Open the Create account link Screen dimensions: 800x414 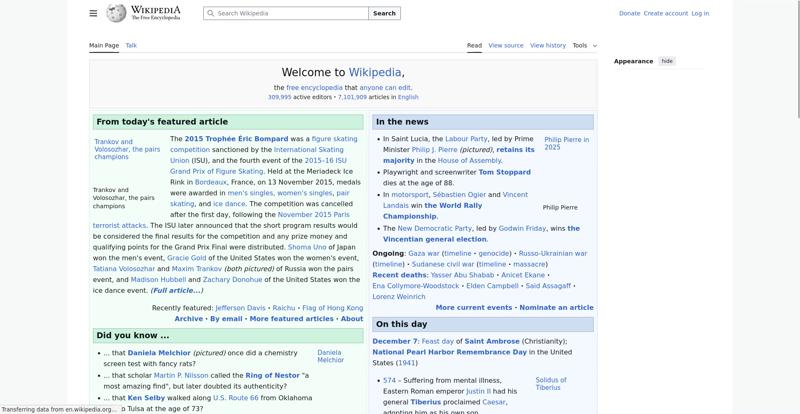point(665,14)
